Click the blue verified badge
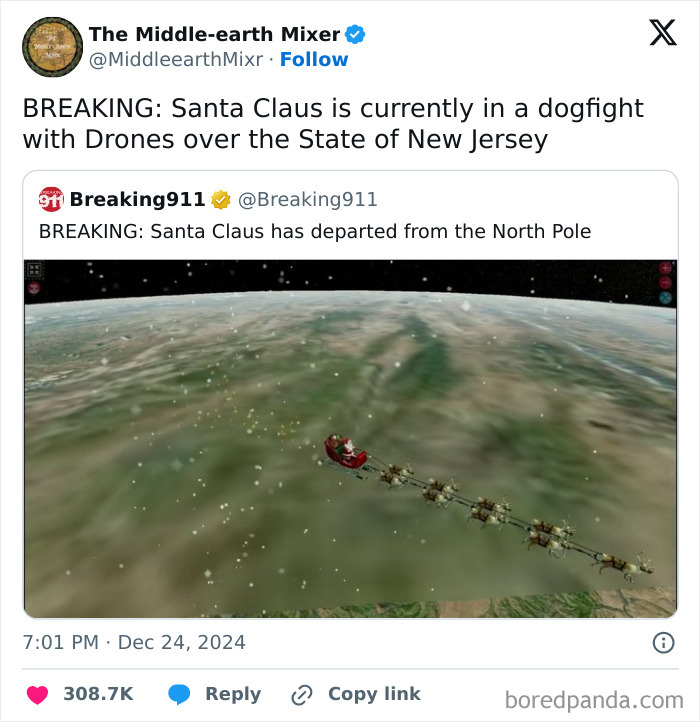This screenshot has width=700, height=722. point(355,35)
